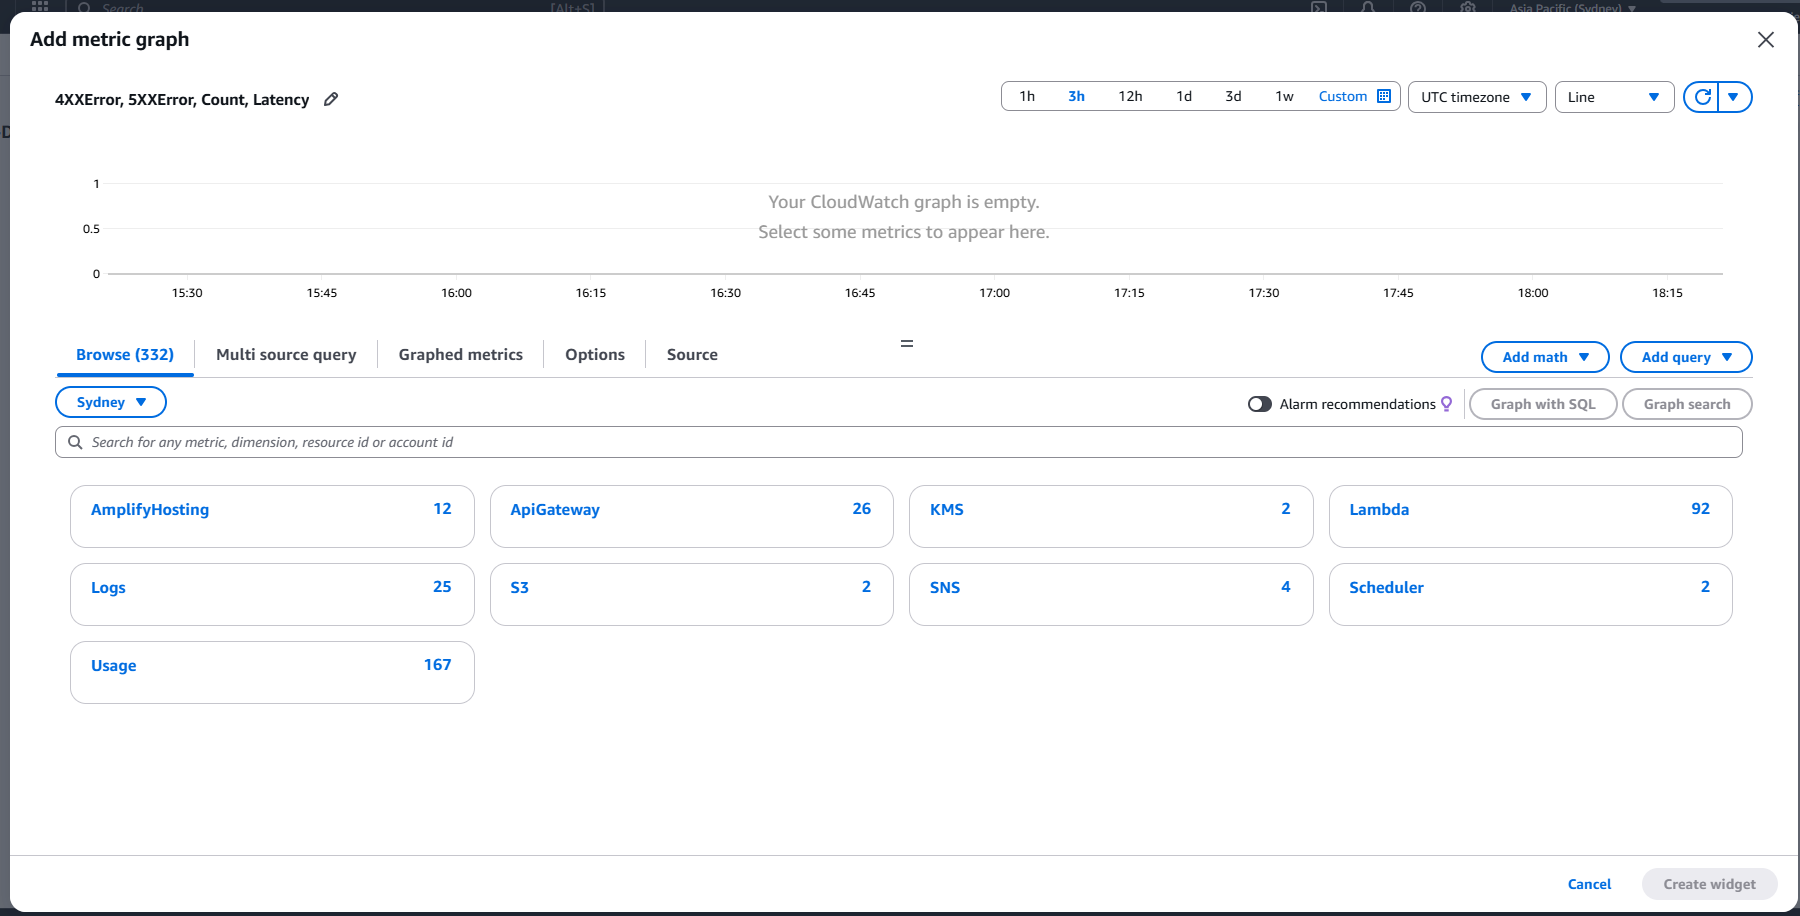
Task: Click the Graph search button
Action: (x=1687, y=404)
